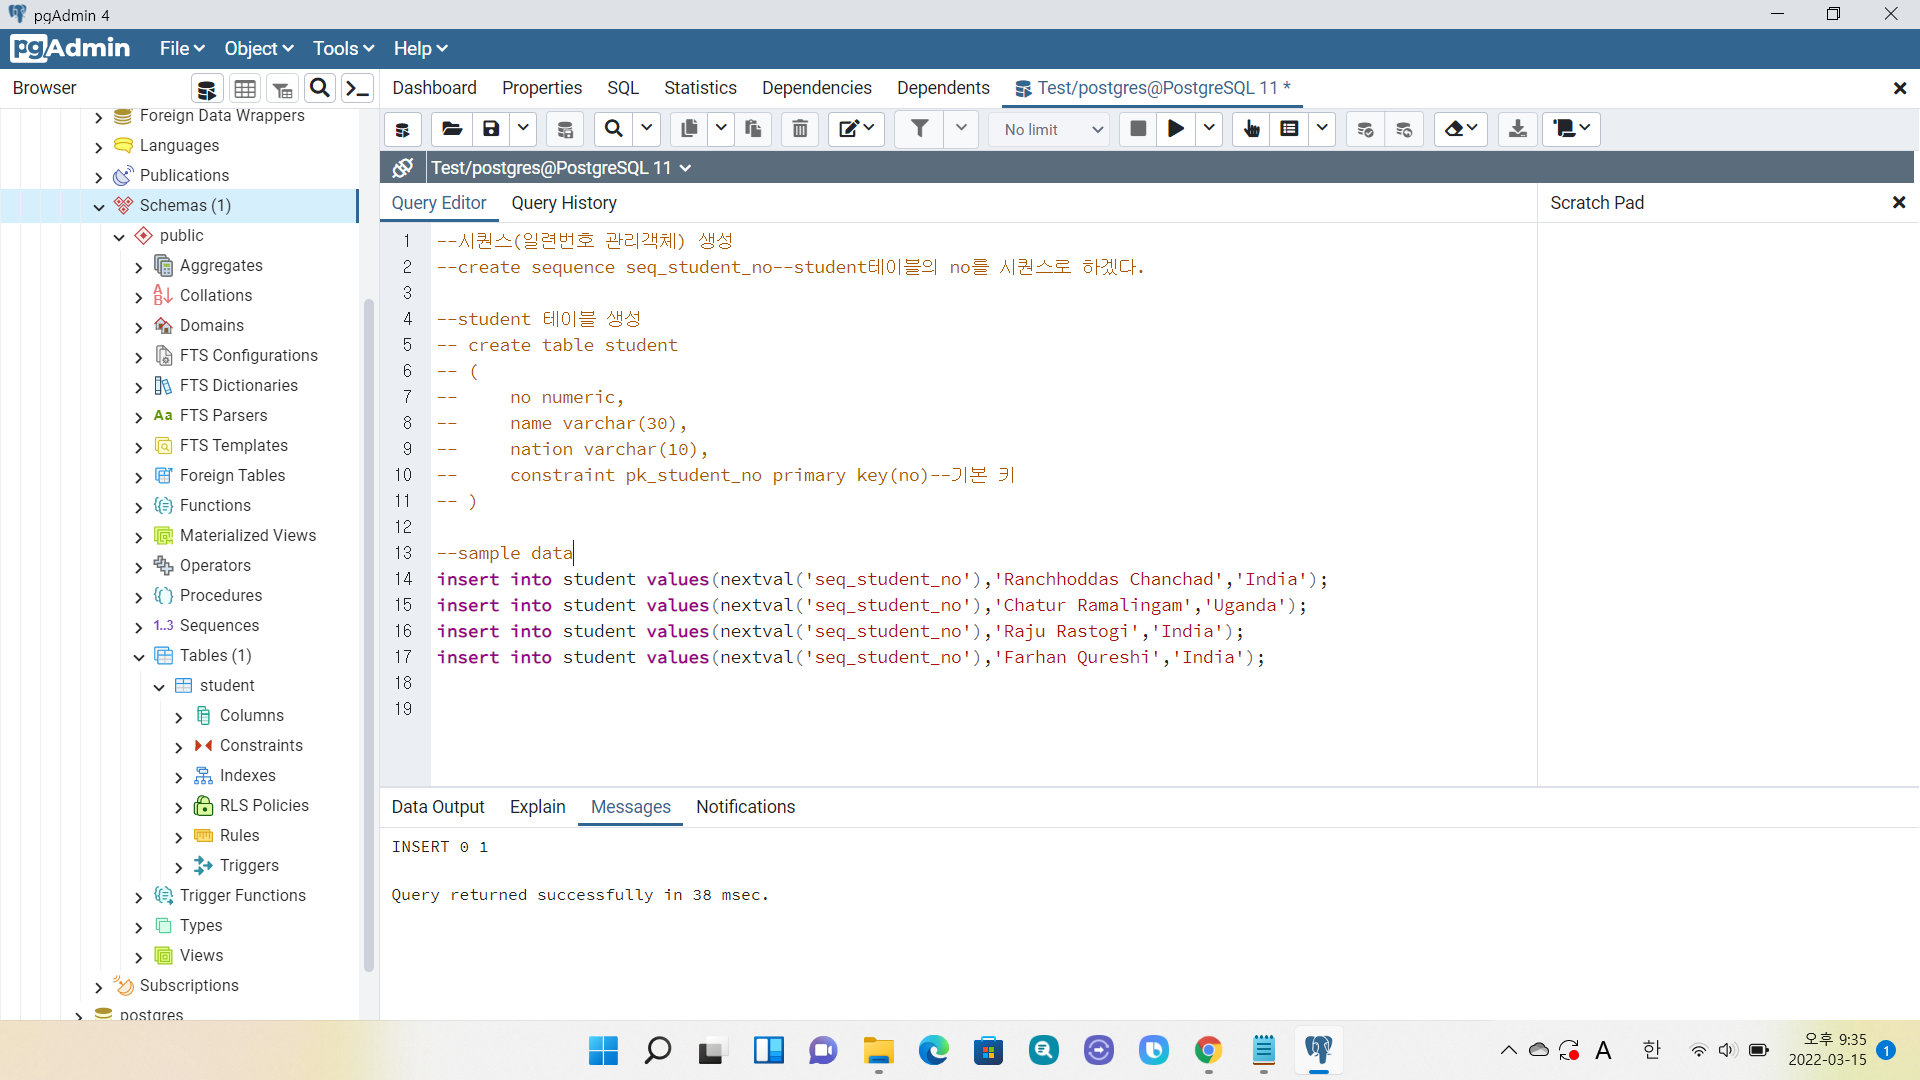This screenshot has width=1920, height=1080.
Task: Click the Open File folder icon
Action: click(452, 129)
